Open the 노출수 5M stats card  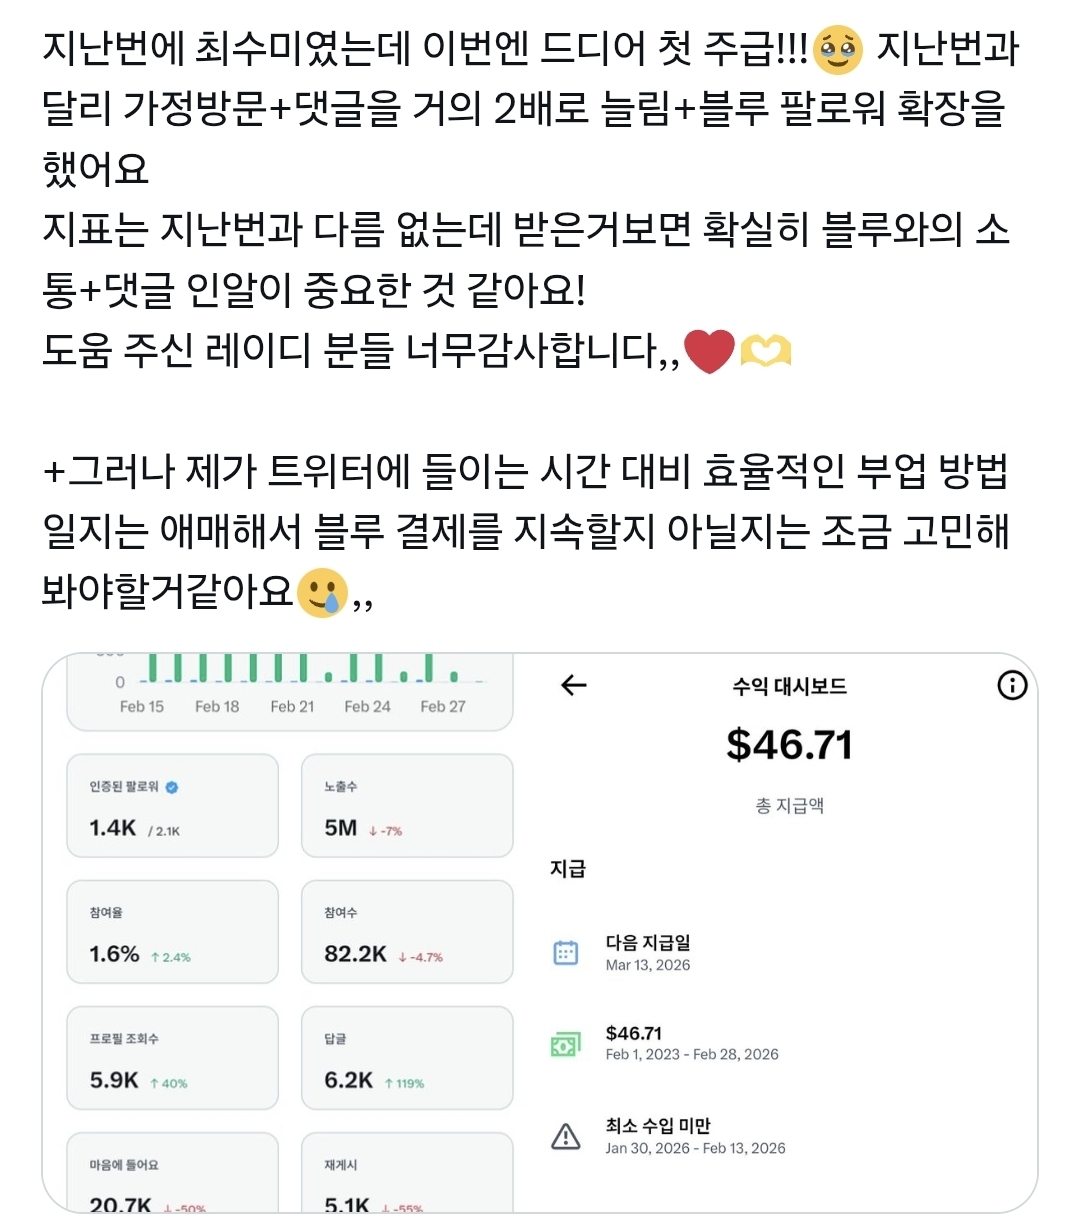(x=407, y=806)
